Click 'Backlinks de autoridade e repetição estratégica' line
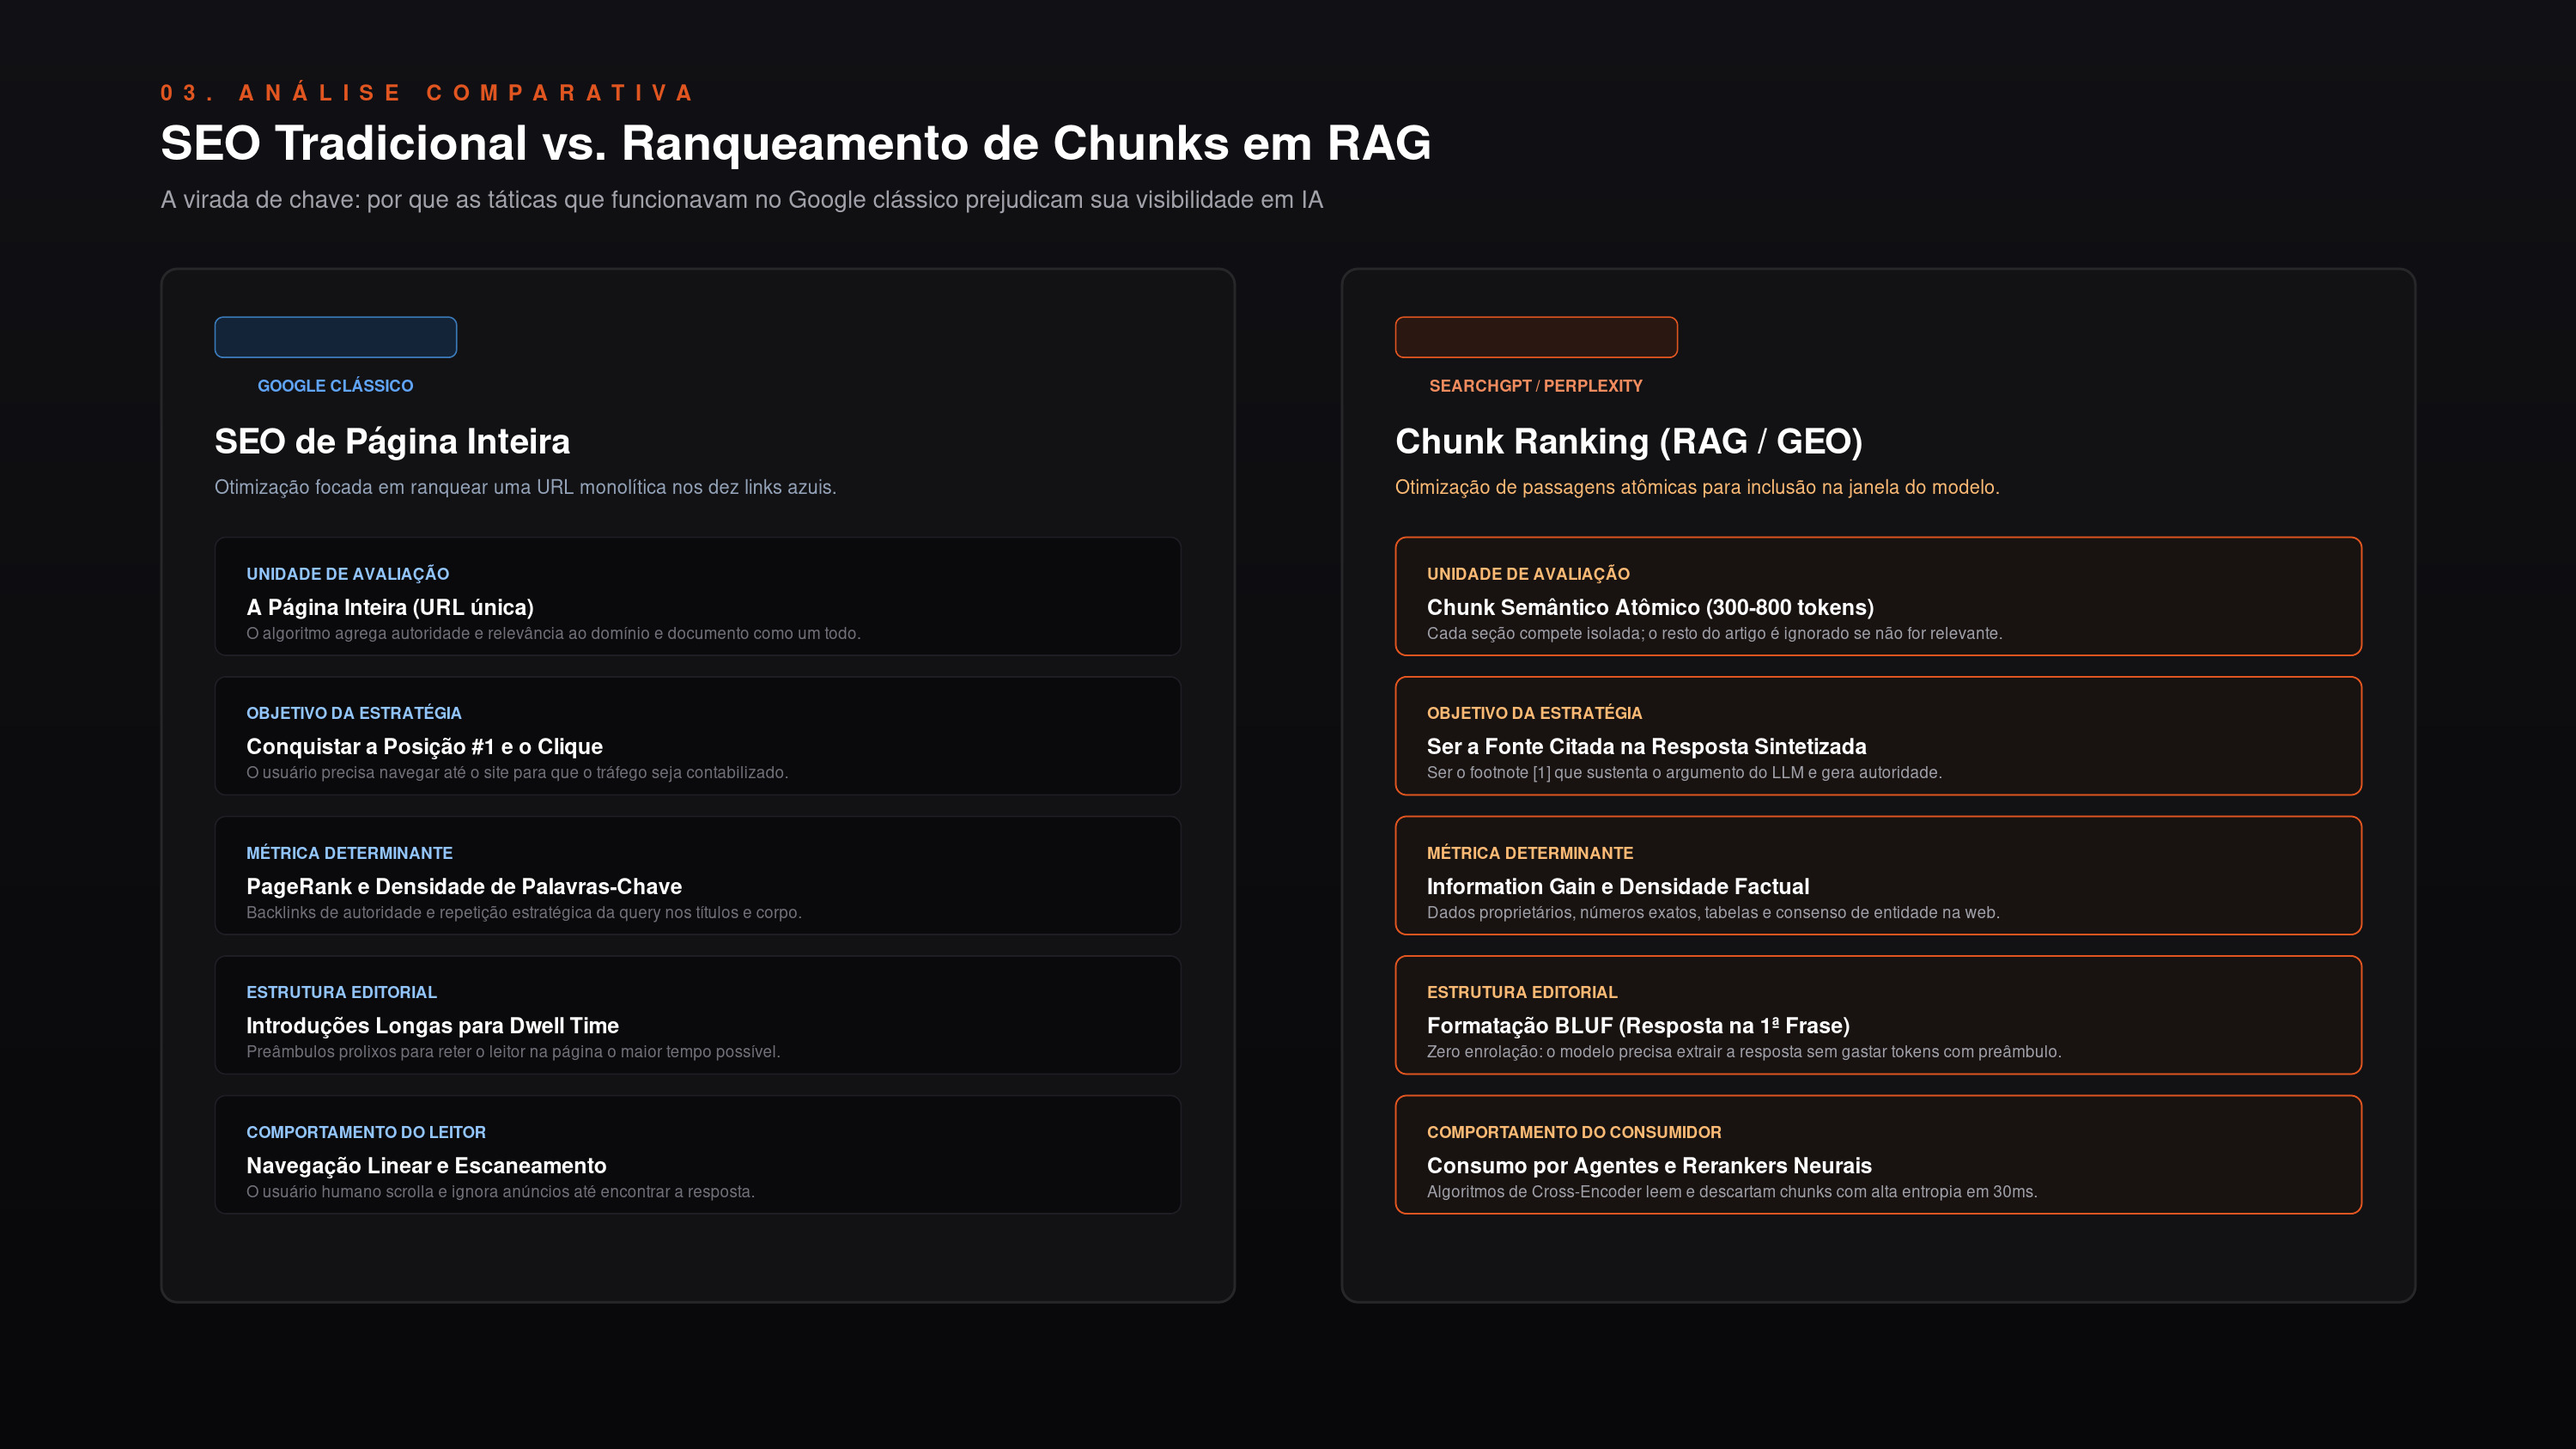 coord(524,912)
